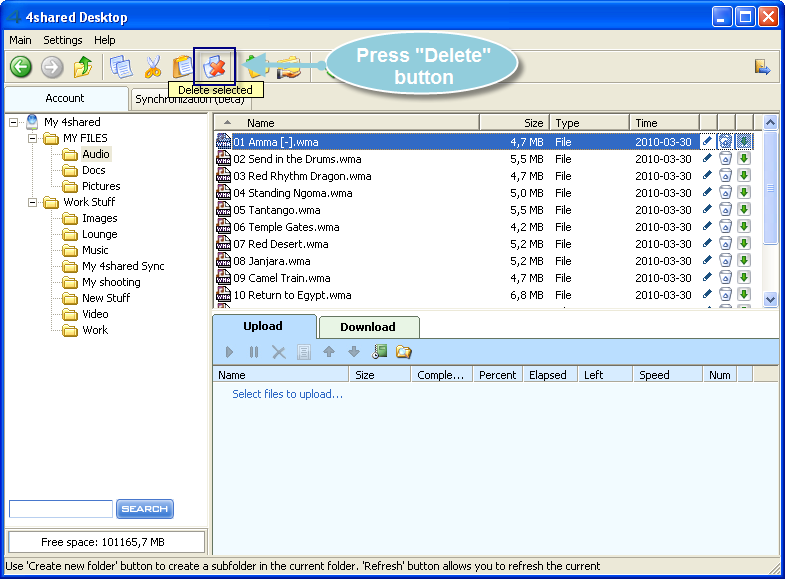The width and height of the screenshot is (785, 579).
Task: Move upload item up in queue
Action: pos(329,352)
